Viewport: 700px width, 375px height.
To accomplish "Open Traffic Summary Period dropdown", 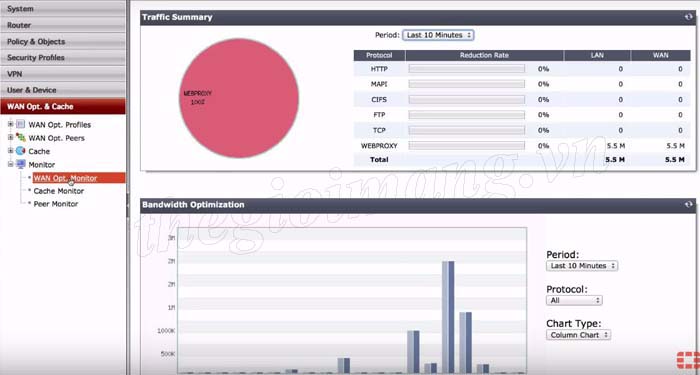I will click(x=438, y=35).
